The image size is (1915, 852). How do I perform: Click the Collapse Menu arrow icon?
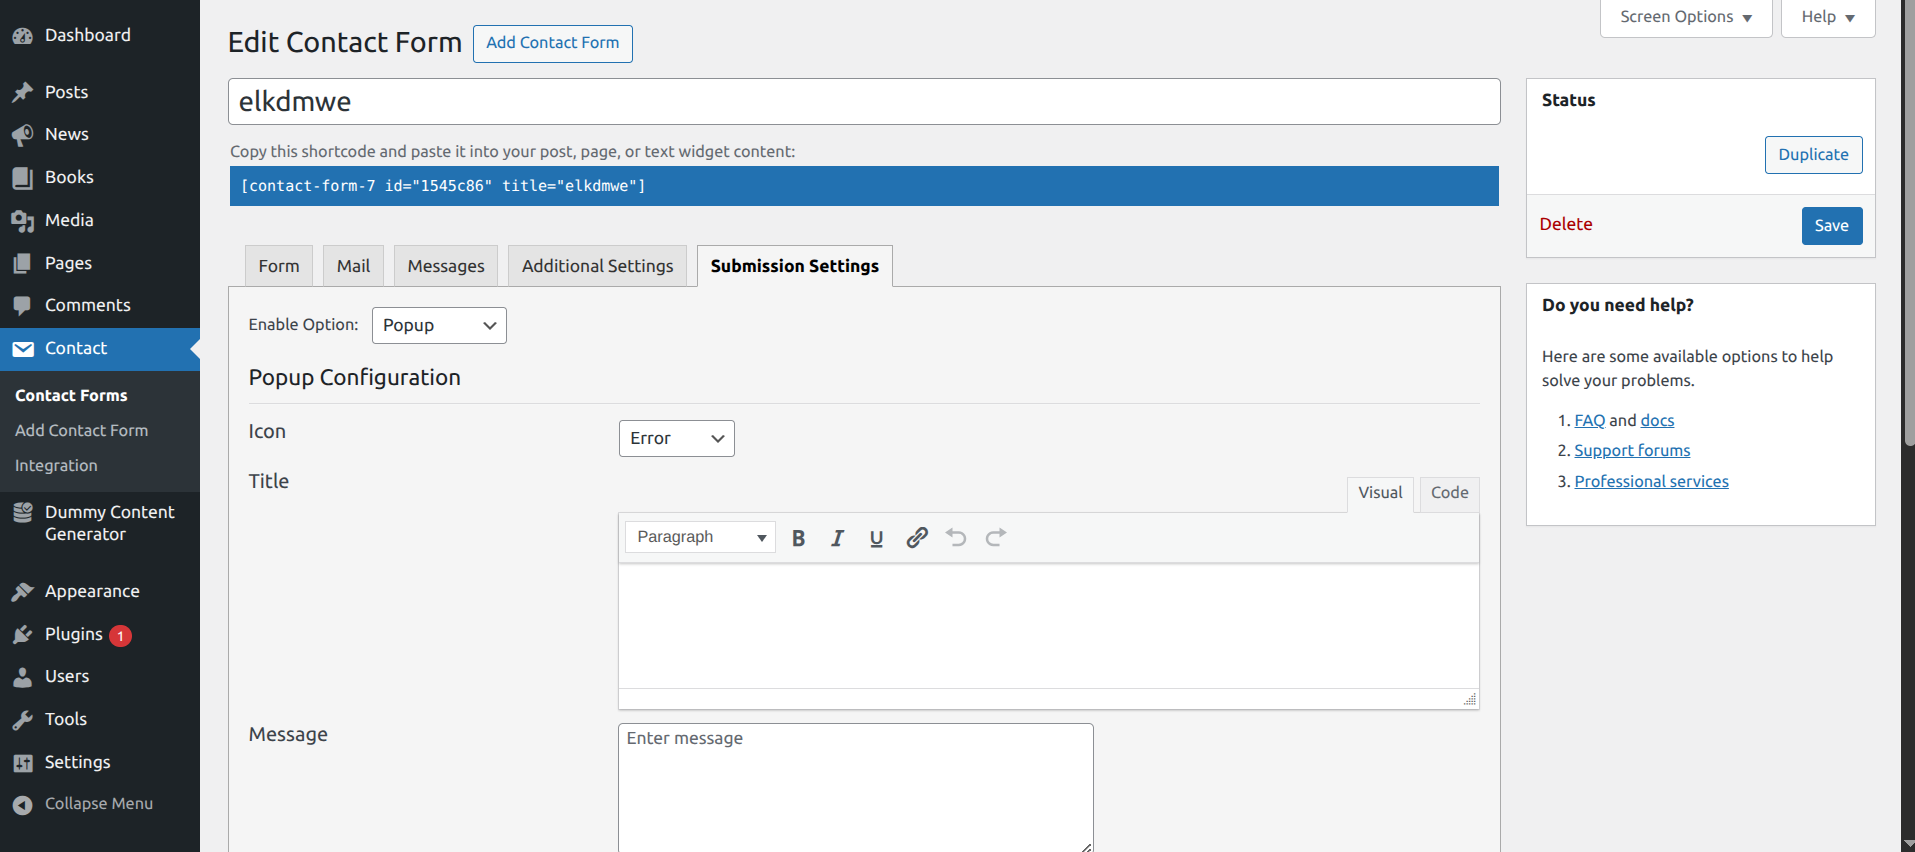(x=23, y=804)
